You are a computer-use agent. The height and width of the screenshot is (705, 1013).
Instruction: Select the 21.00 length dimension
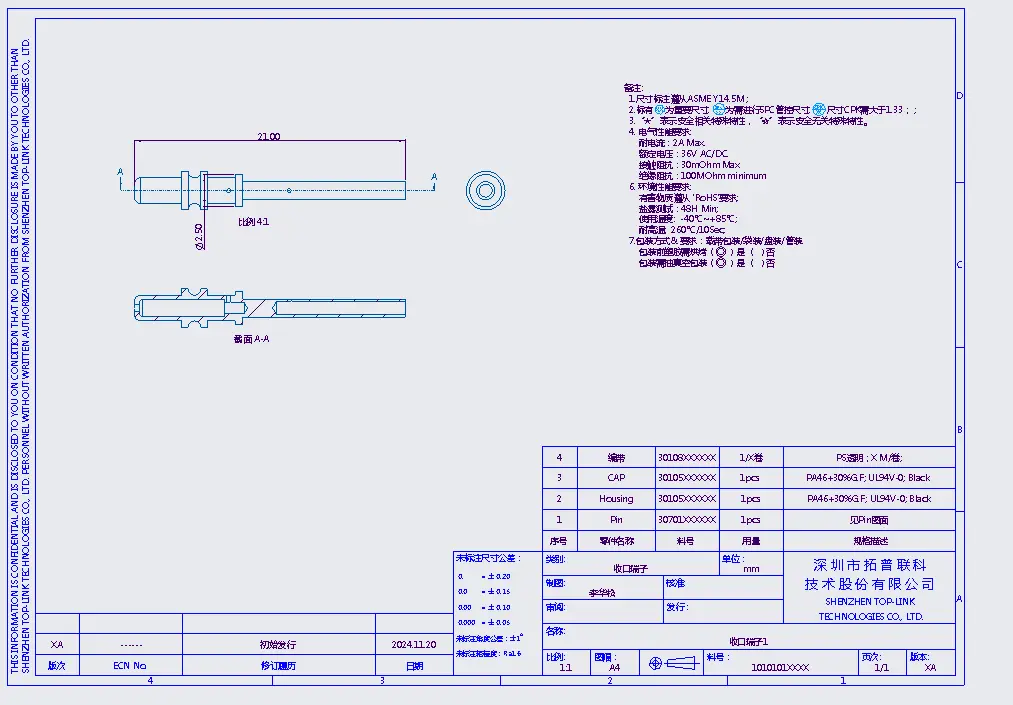[x=269, y=137]
